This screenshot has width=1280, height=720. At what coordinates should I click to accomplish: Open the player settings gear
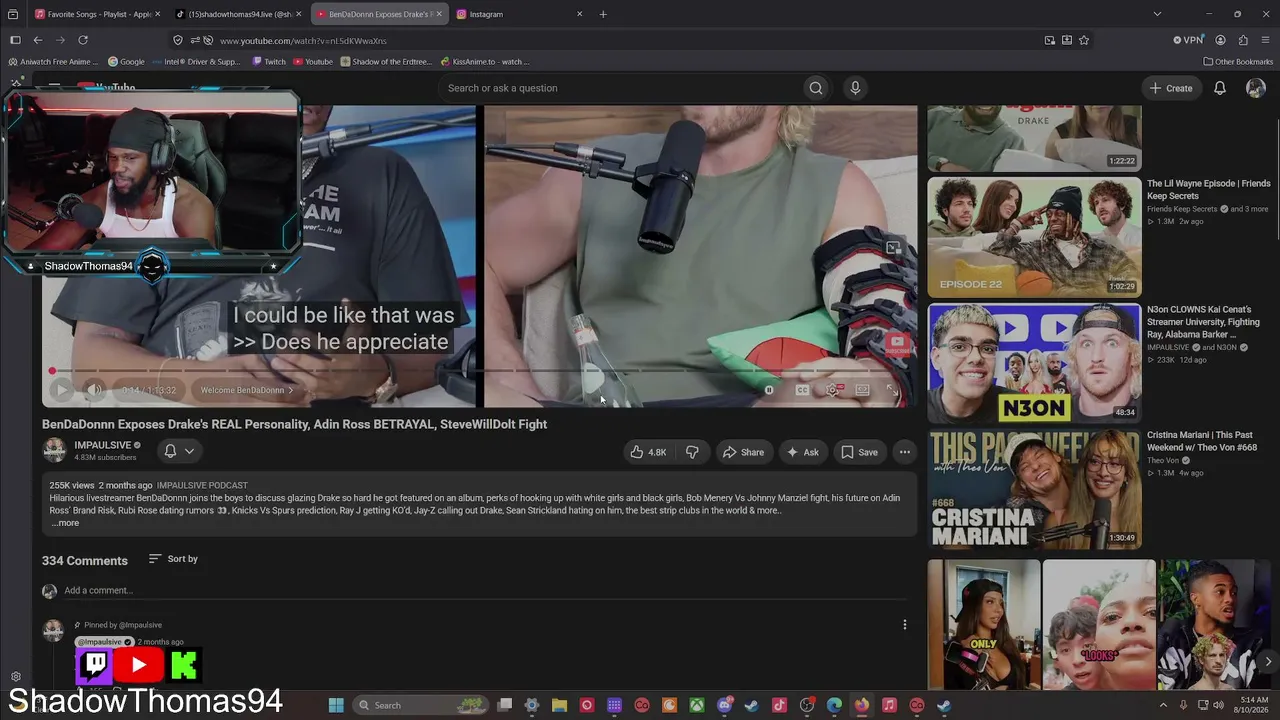click(832, 390)
